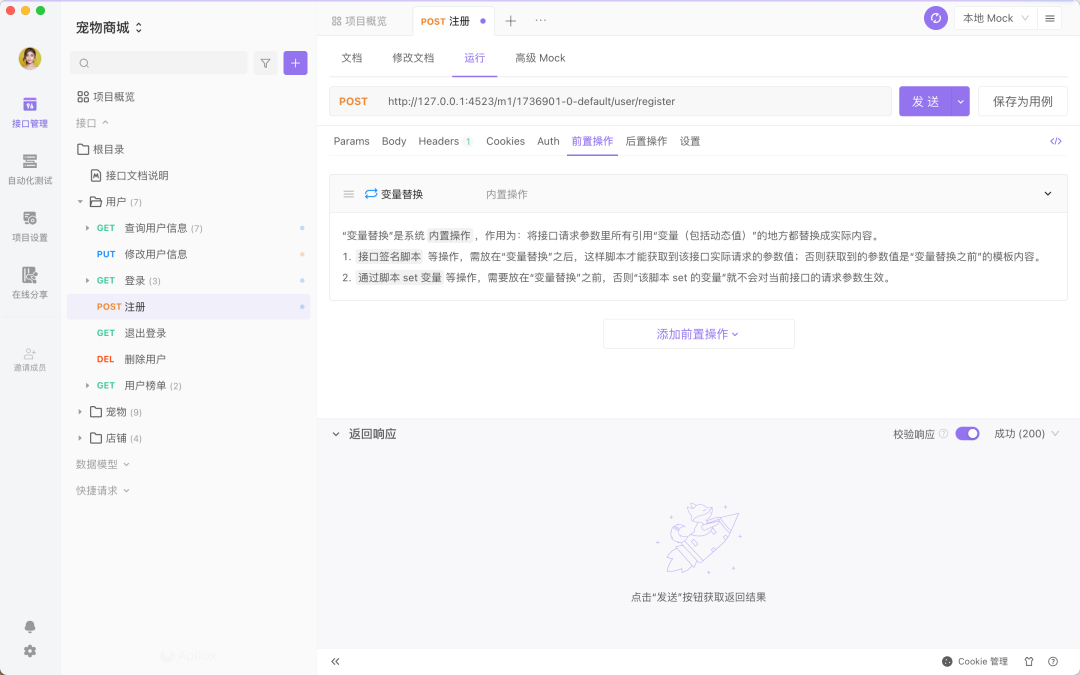Click the trash icon in the bottom bar
Viewport: 1080px width, 675px height.
(1029, 661)
